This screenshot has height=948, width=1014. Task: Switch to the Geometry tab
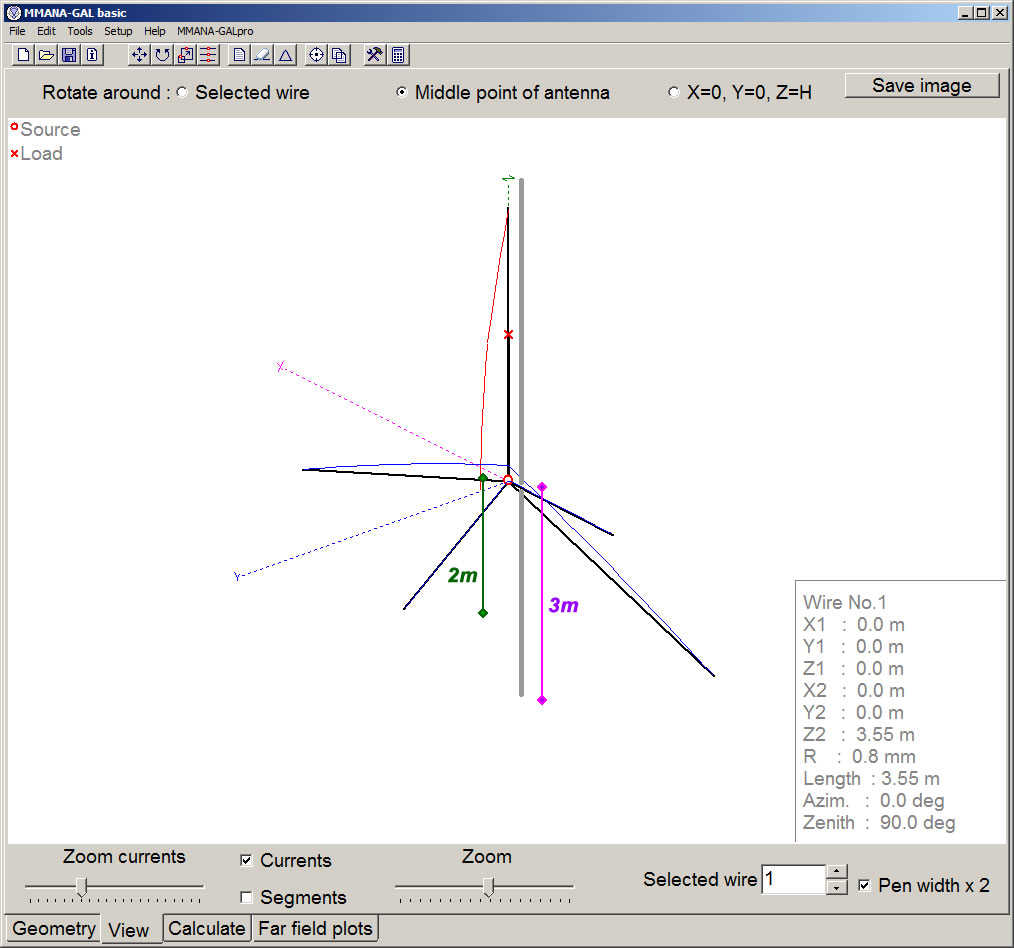click(x=53, y=929)
